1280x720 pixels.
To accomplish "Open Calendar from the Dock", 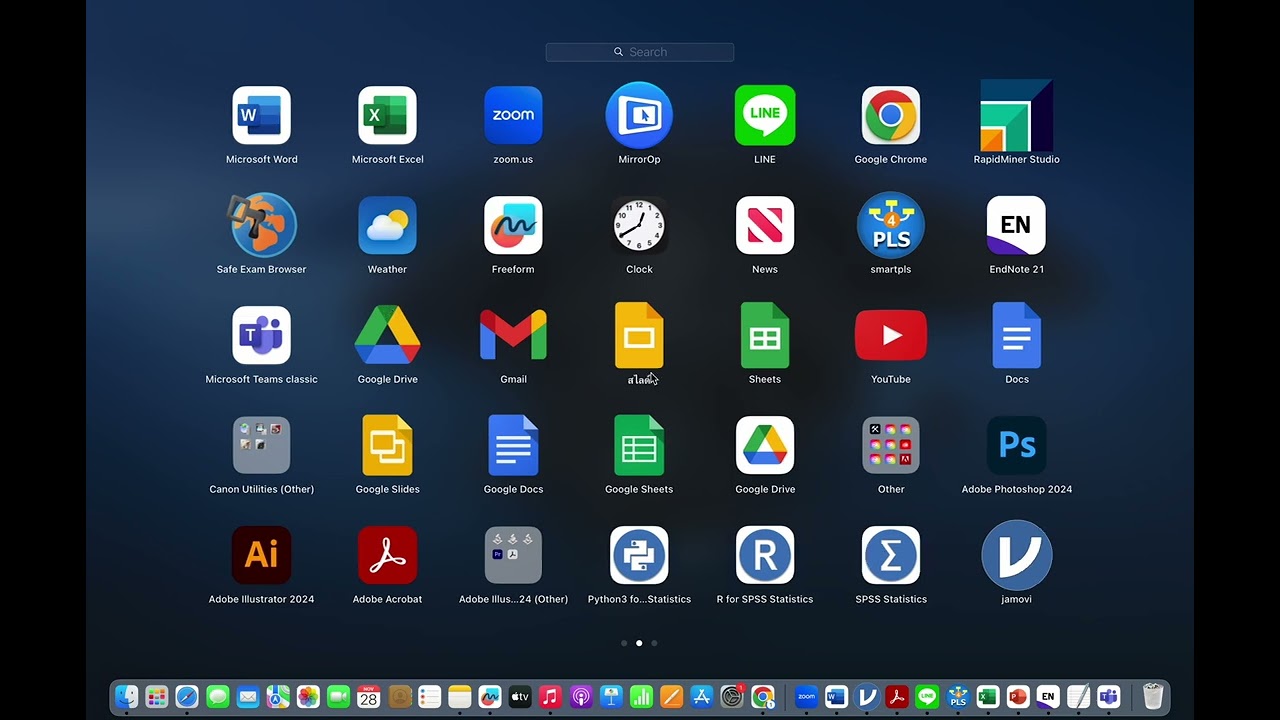I will tap(369, 697).
